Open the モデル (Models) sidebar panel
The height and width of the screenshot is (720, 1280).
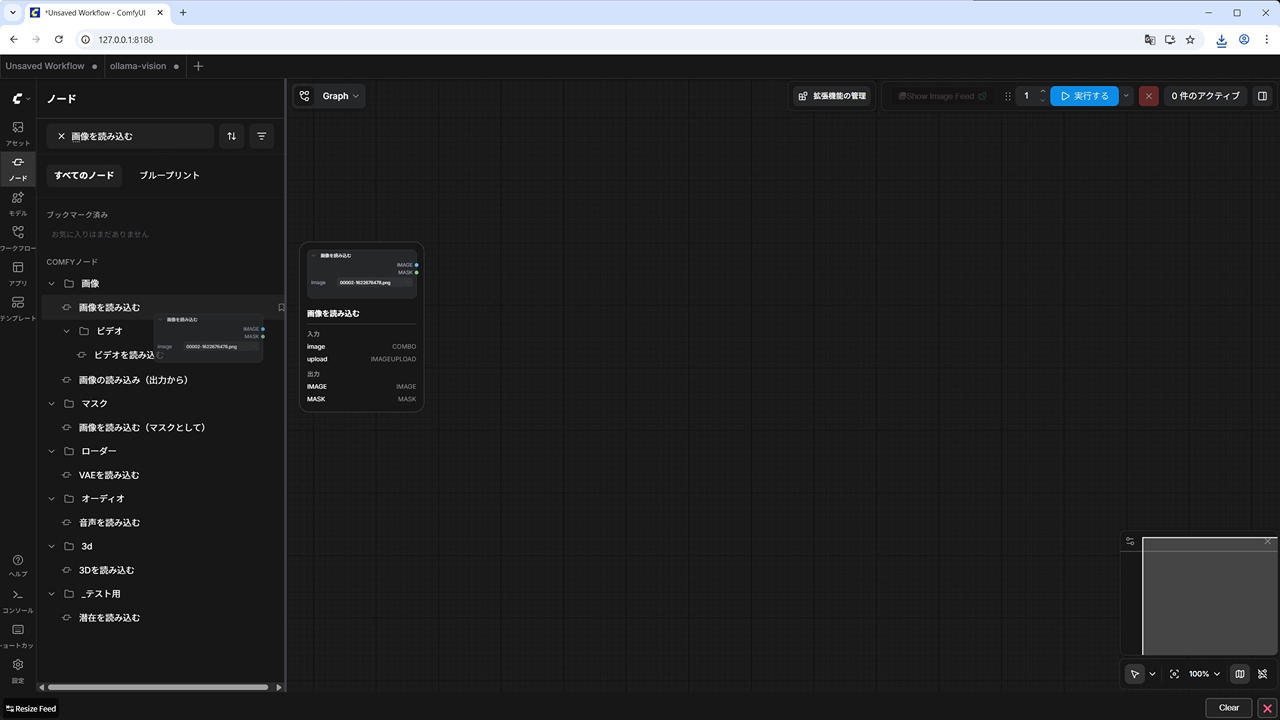(x=18, y=203)
